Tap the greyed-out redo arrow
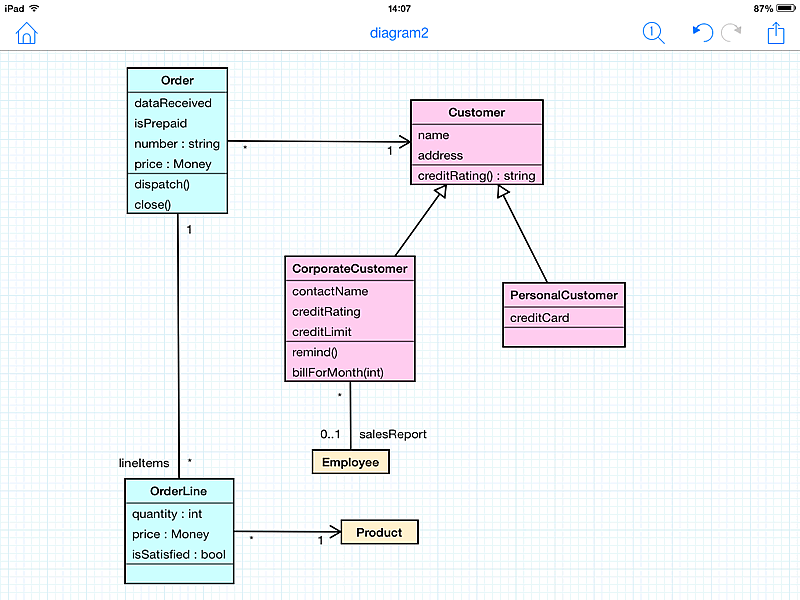This screenshot has width=800, height=600. pos(731,33)
